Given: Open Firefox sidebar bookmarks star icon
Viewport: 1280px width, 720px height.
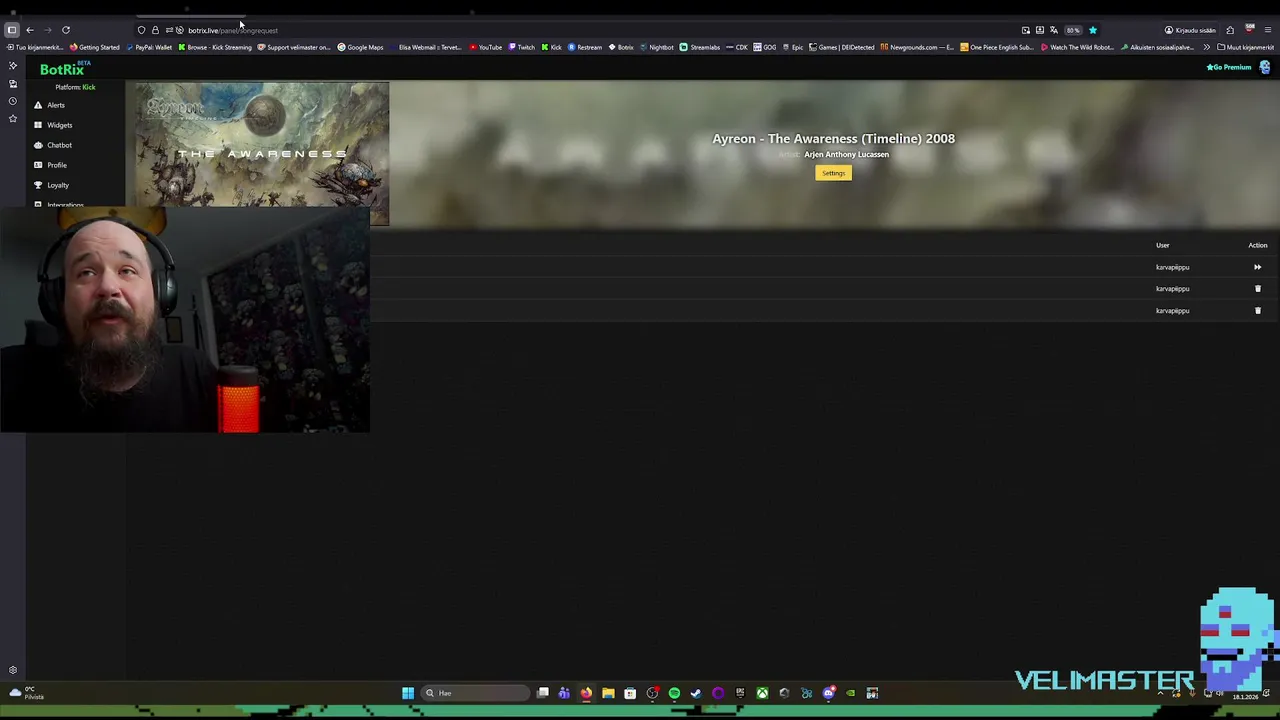Looking at the screenshot, I should (13, 118).
